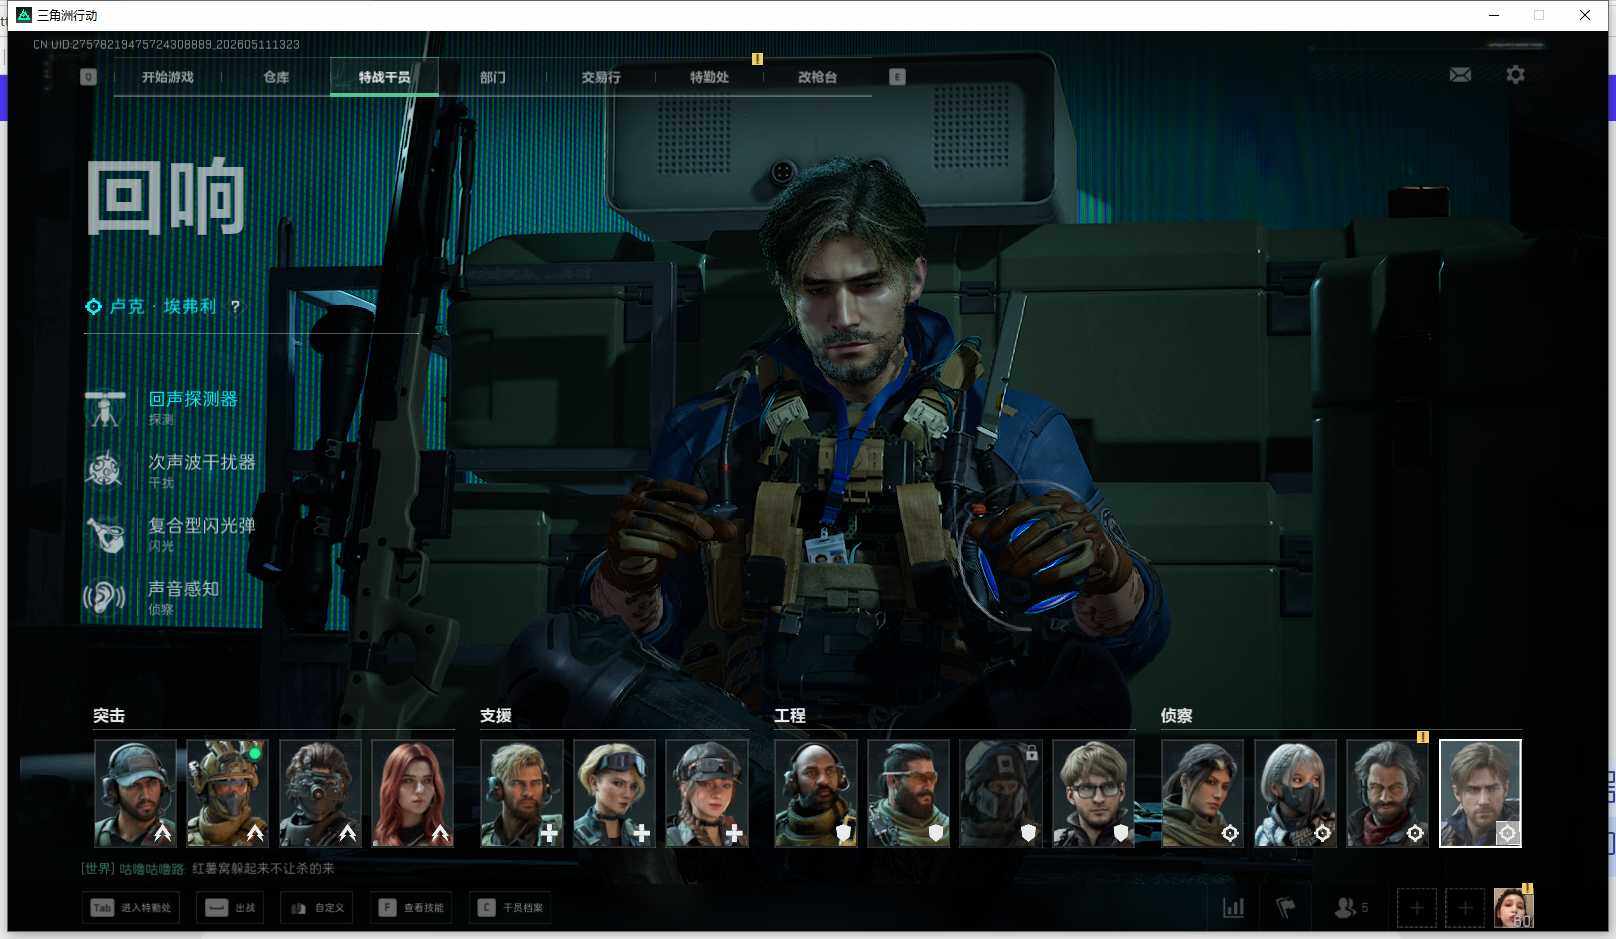
Task: Click the large 回响 operator title
Action: click(x=167, y=197)
